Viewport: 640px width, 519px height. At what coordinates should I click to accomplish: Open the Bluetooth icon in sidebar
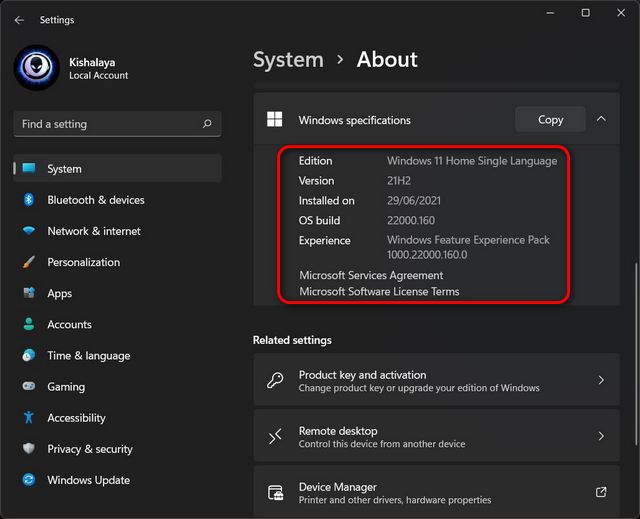click(x=29, y=200)
